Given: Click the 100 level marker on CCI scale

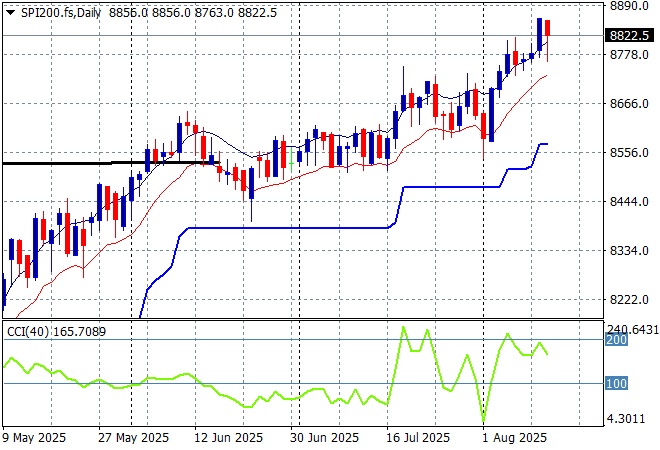Looking at the screenshot, I should pyautogui.click(x=617, y=384).
